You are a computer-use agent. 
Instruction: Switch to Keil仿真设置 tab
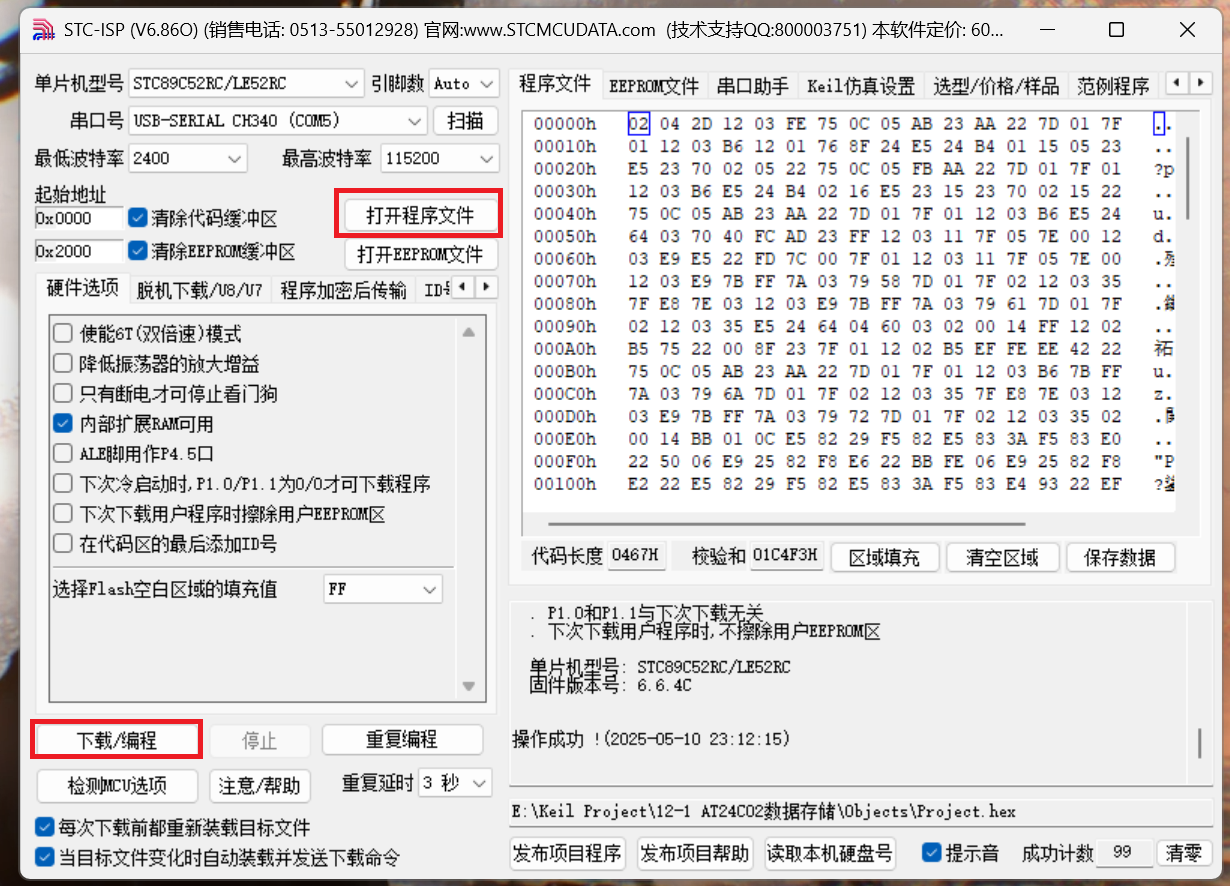[861, 86]
